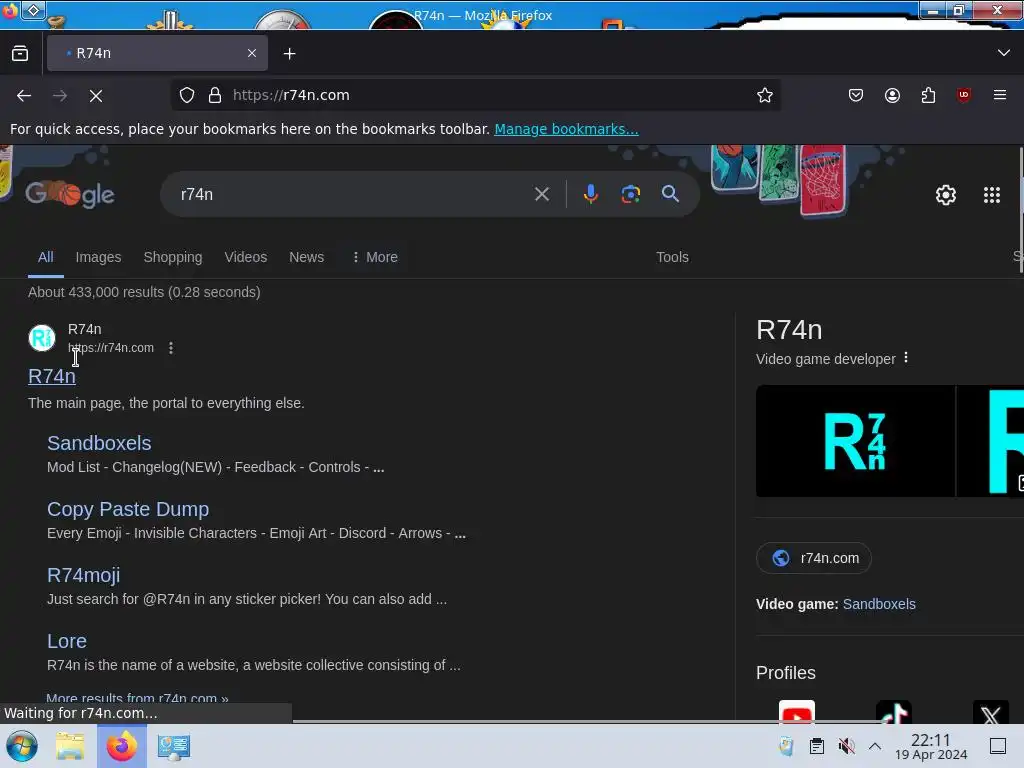Screen dimensions: 1024x768
Task: Open uBlock Origin extension icon
Action: (964, 95)
